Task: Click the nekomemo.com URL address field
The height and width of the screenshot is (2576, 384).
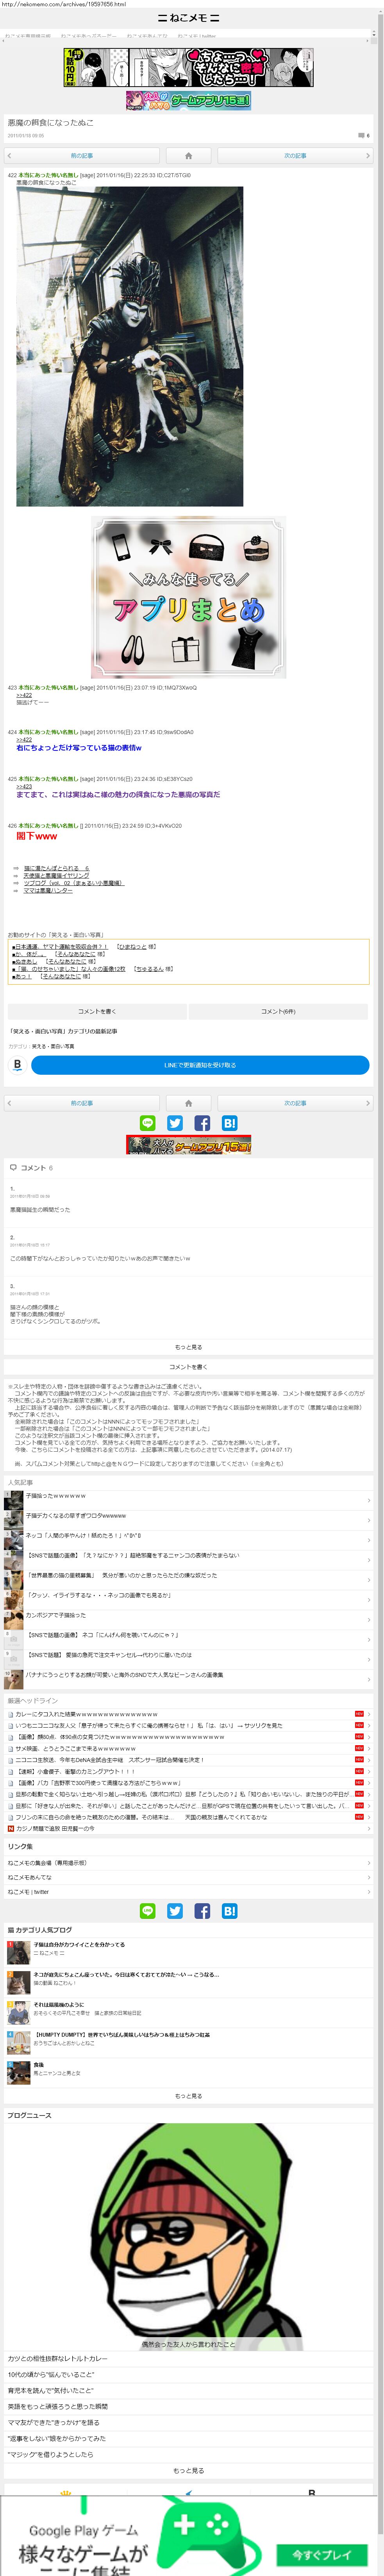Action: 64,4
